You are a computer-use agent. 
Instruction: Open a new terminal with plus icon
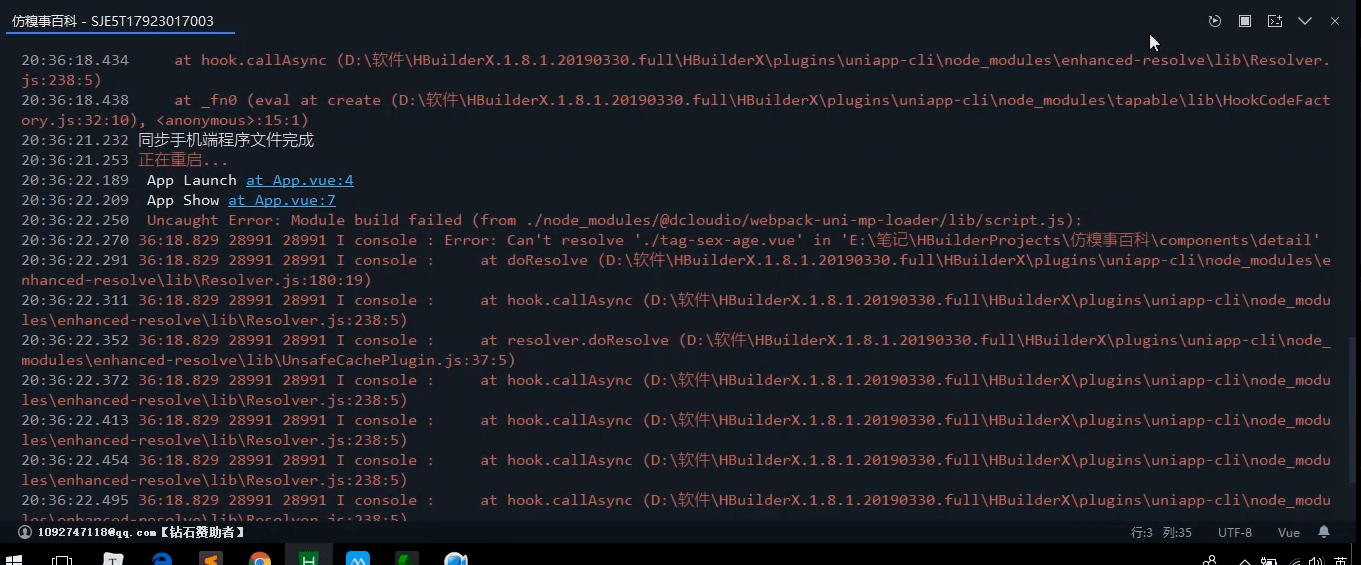click(1275, 21)
